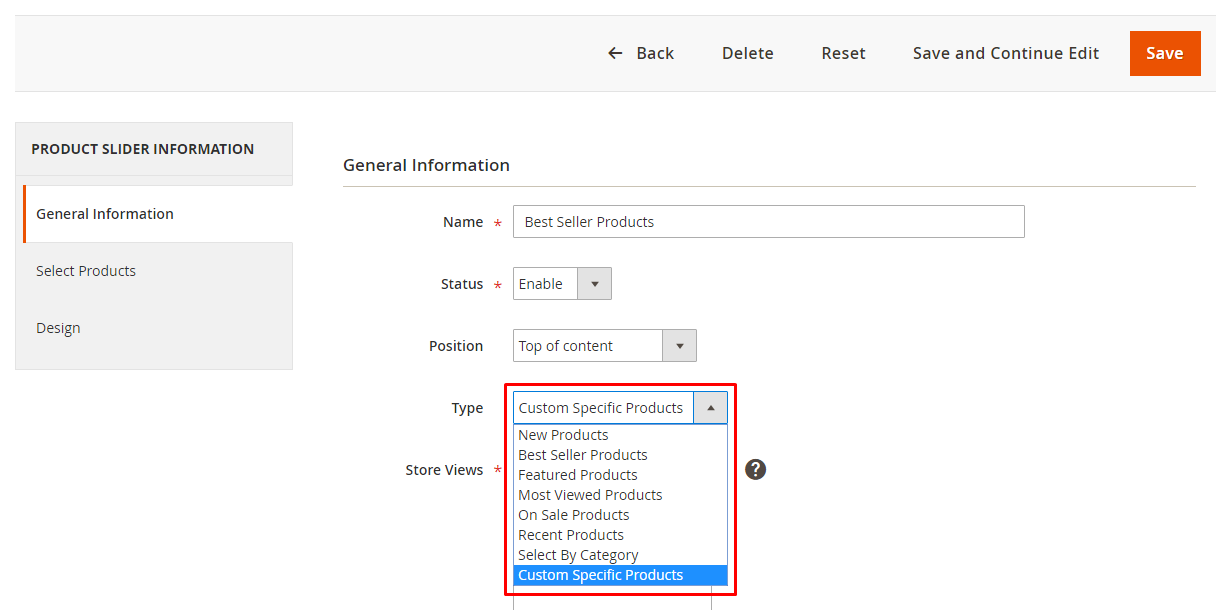
Task: Open the General Information tab
Action: tap(105, 214)
